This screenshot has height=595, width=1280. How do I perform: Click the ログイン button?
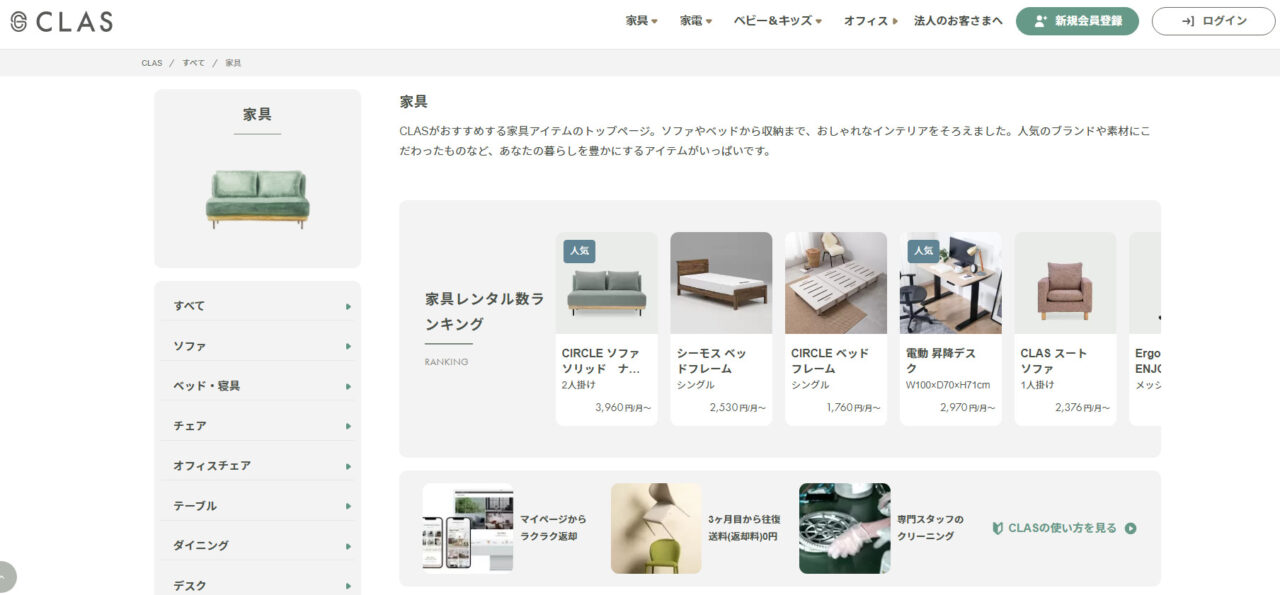pyautogui.click(x=1213, y=21)
